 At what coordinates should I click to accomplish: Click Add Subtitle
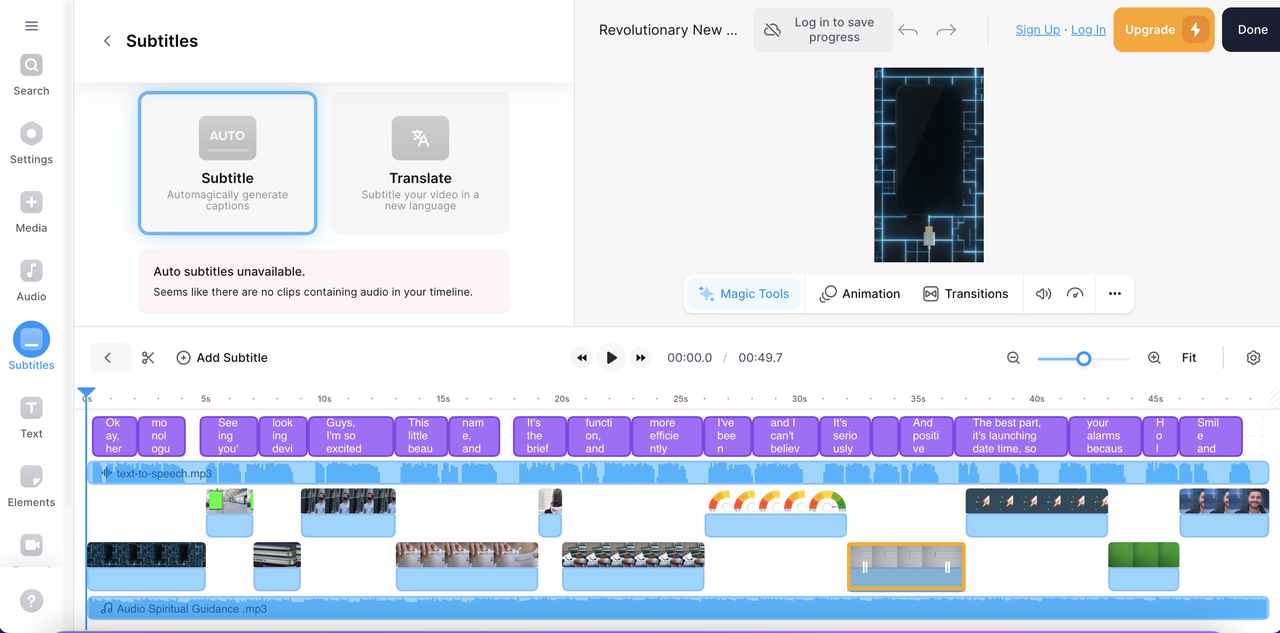(222, 358)
